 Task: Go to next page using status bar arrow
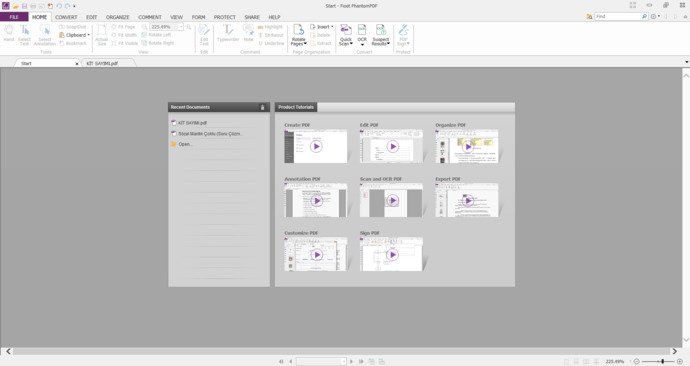(x=352, y=362)
